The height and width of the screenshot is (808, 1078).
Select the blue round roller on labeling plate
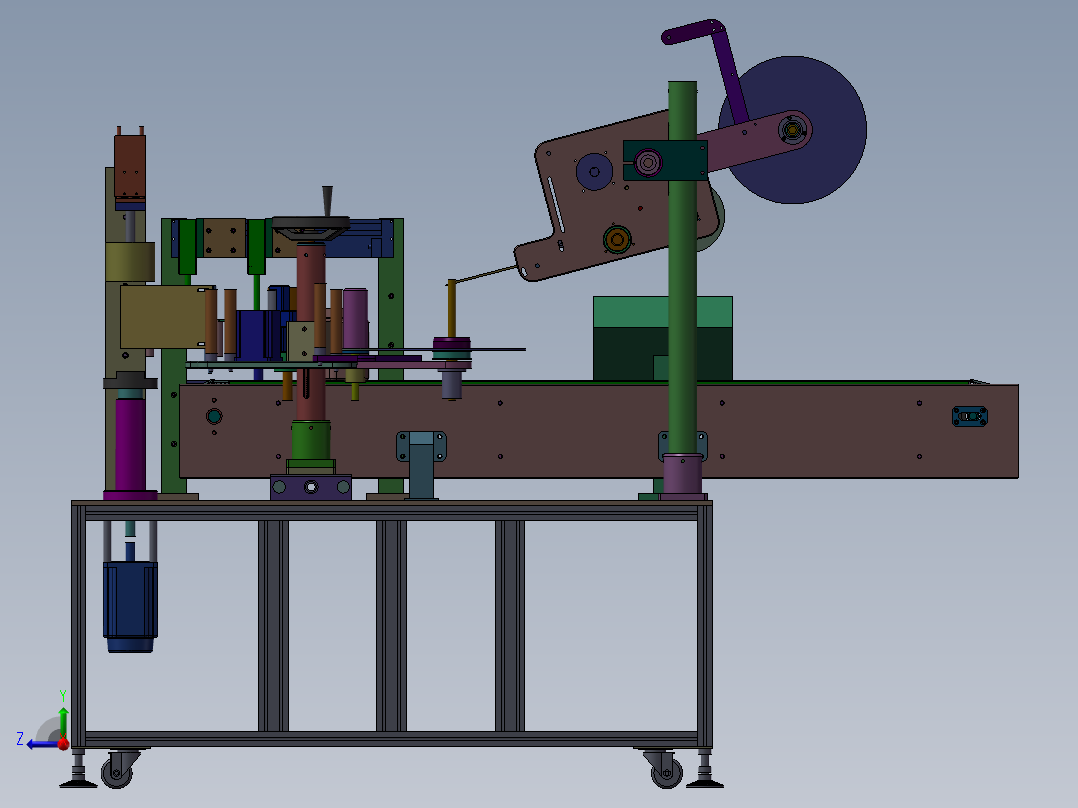coord(594,172)
